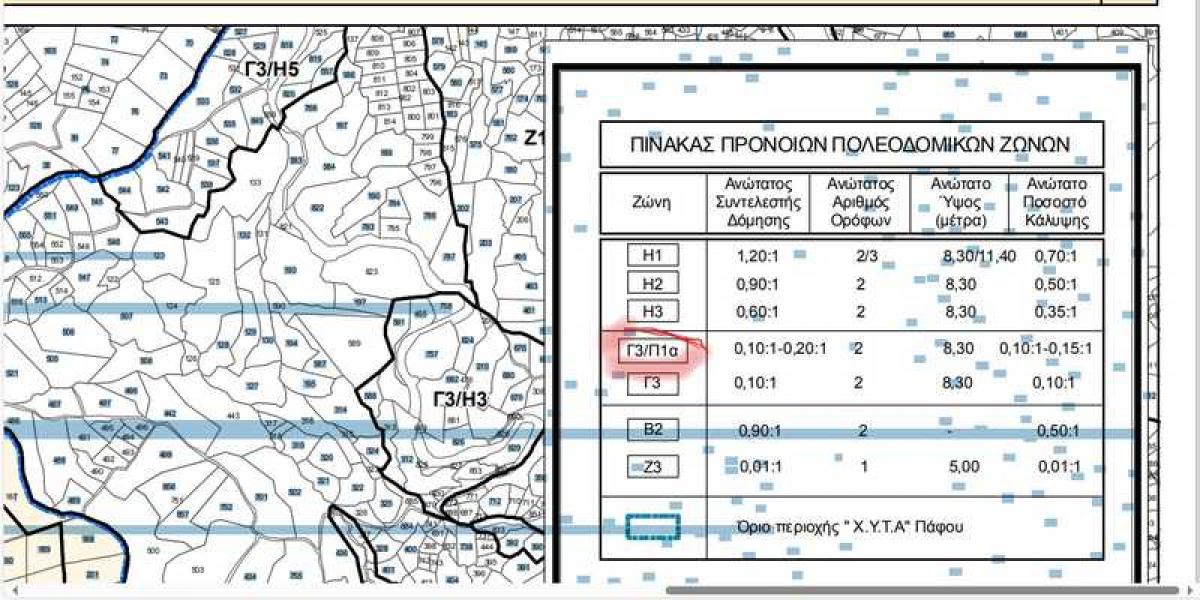The image size is (1200, 600).
Task: Select the B2 zone legend box
Action: point(652,430)
